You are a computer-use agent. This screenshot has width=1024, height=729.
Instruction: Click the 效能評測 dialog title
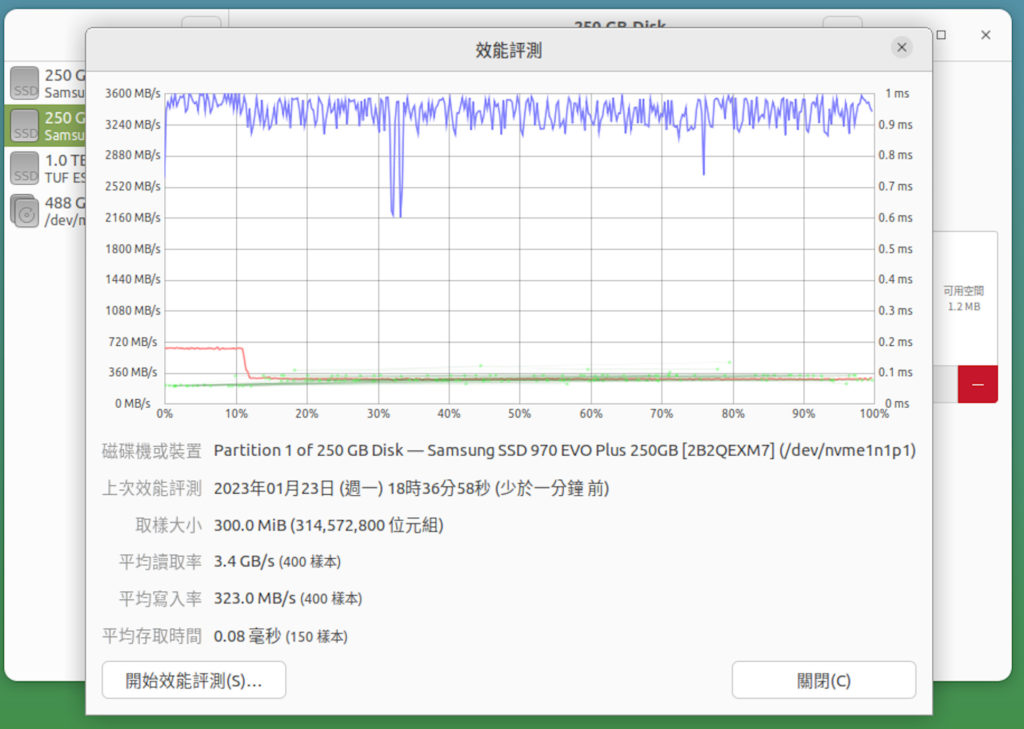(x=508, y=50)
